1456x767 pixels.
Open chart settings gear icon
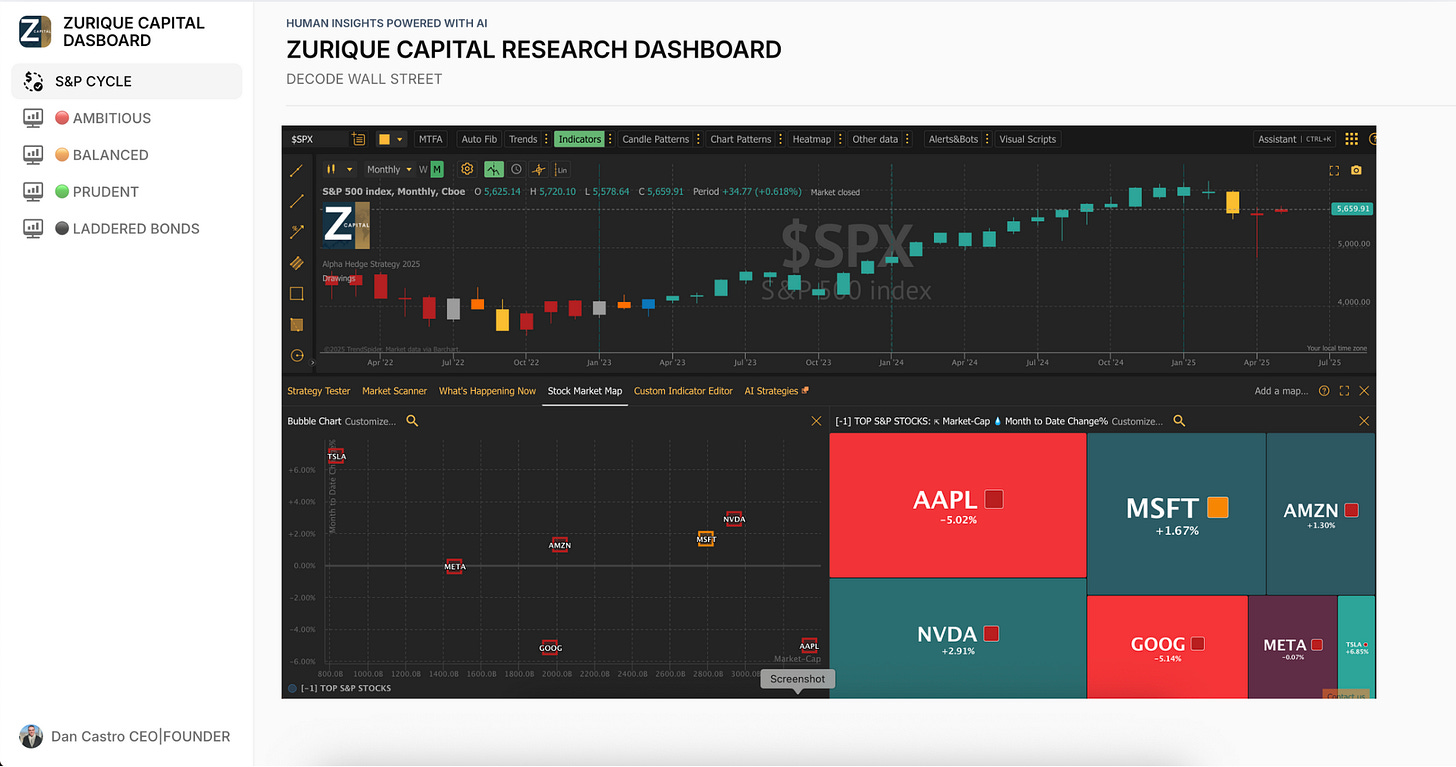[467, 169]
